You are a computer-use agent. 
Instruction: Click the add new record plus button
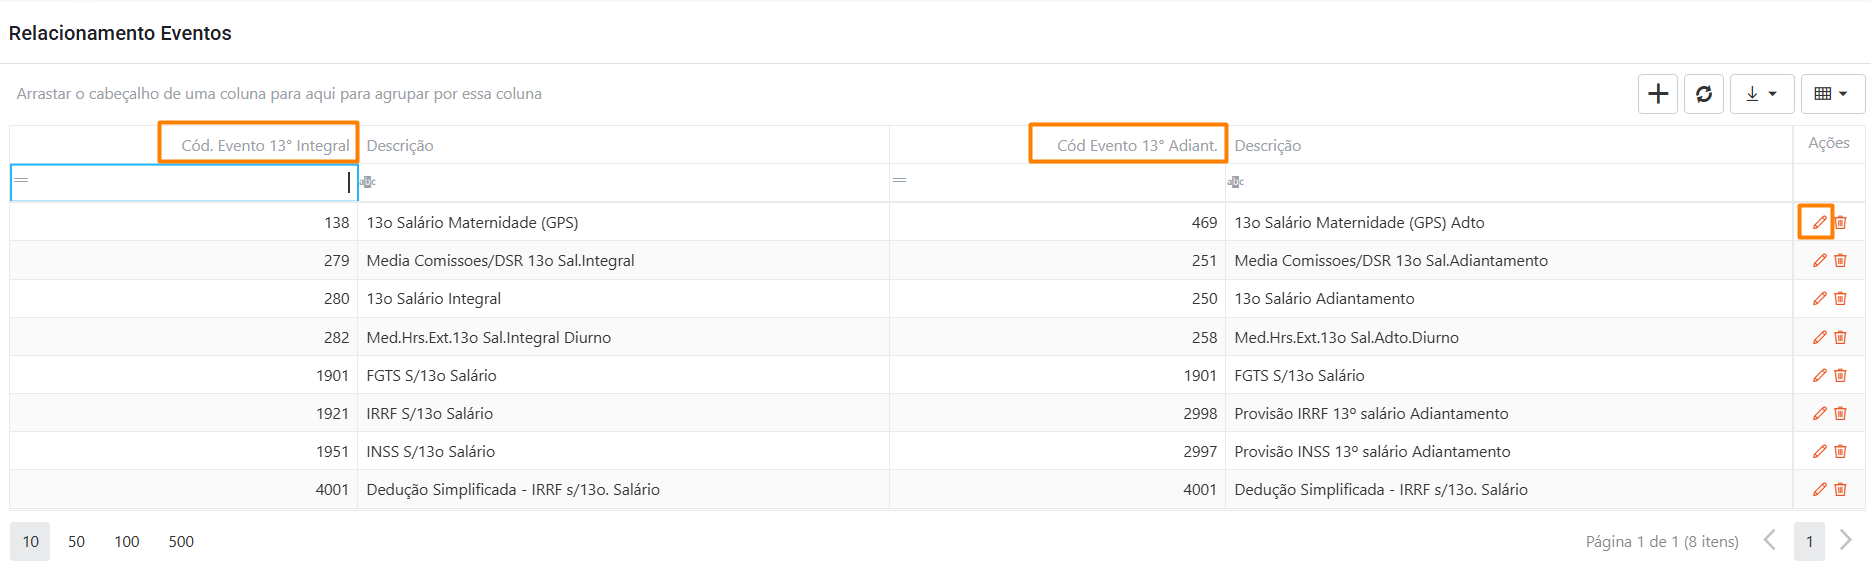click(x=1657, y=94)
